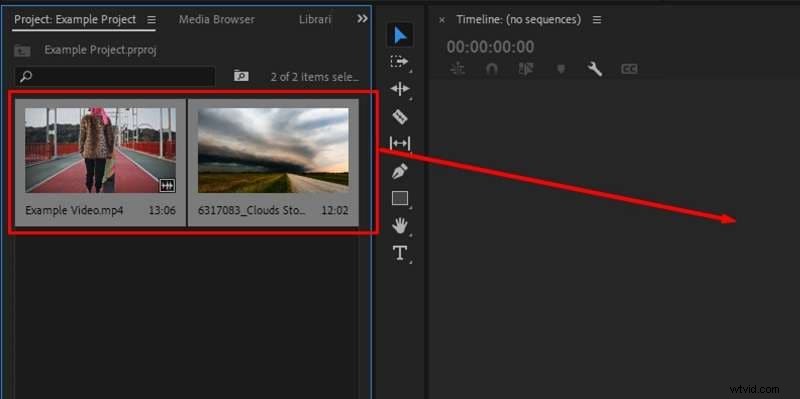The height and width of the screenshot is (399, 800).
Task: Select the Example Video.mp4 thumbnail
Action: click(x=101, y=150)
